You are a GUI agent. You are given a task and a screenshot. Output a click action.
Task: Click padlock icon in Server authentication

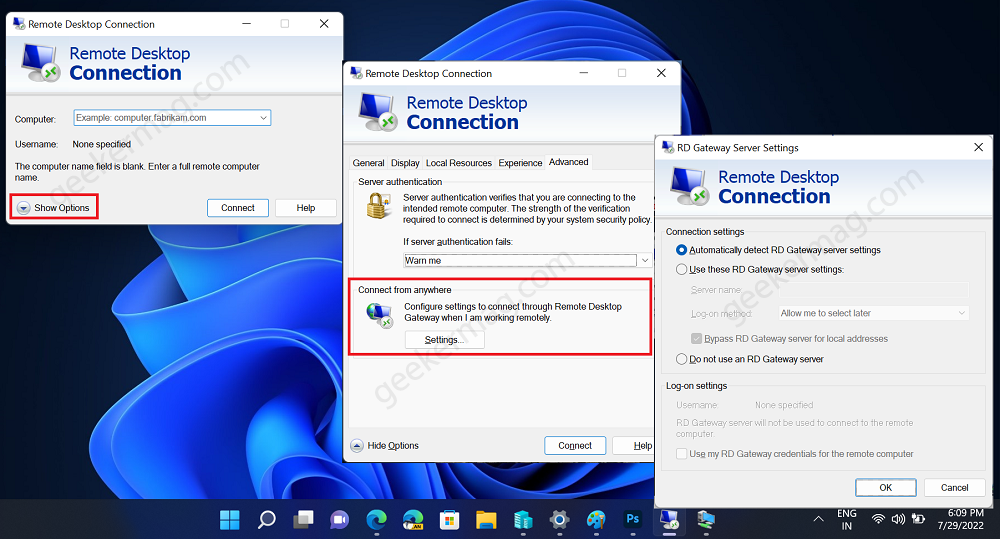point(378,206)
